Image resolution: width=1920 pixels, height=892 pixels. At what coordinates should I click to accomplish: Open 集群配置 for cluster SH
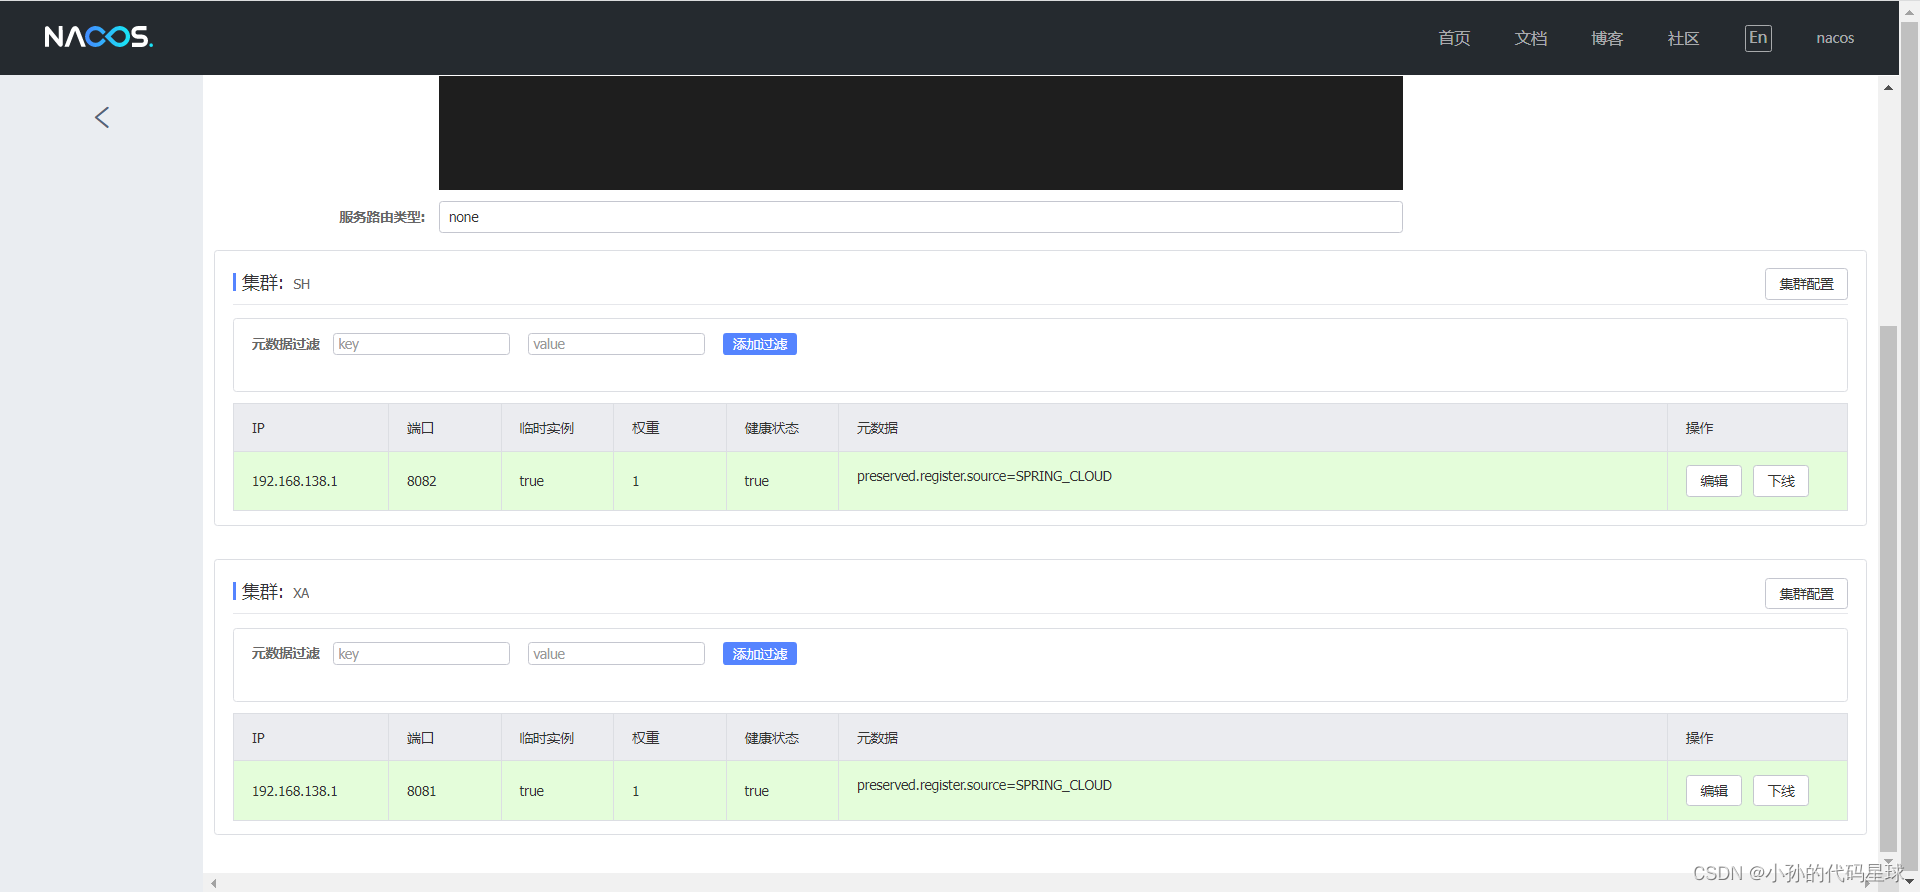point(1806,284)
